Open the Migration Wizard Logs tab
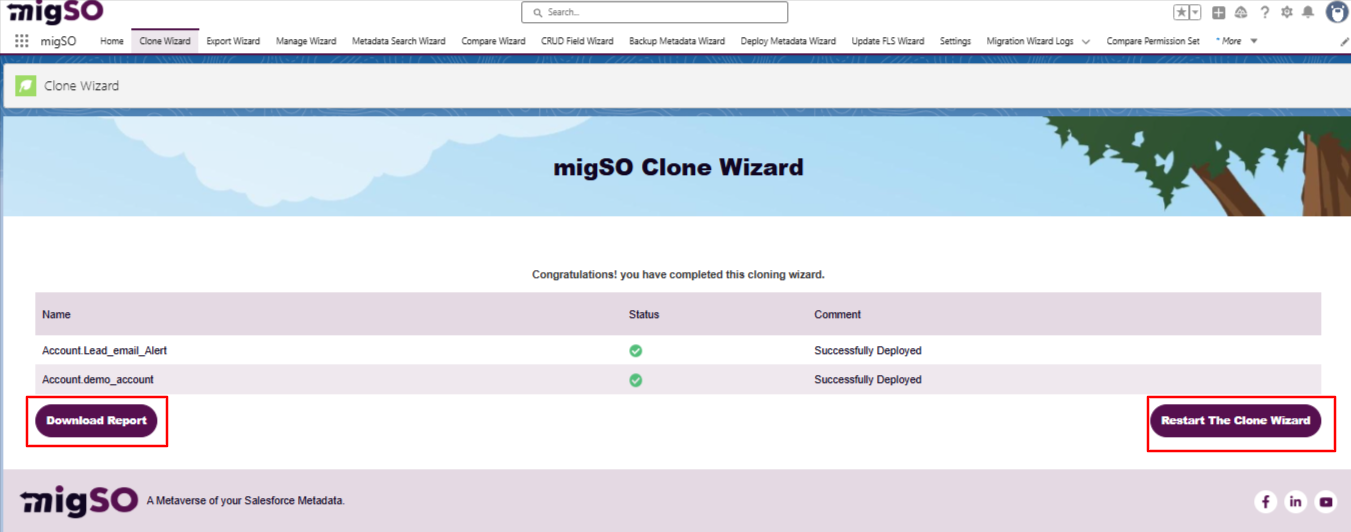1351x532 pixels. [1030, 41]
